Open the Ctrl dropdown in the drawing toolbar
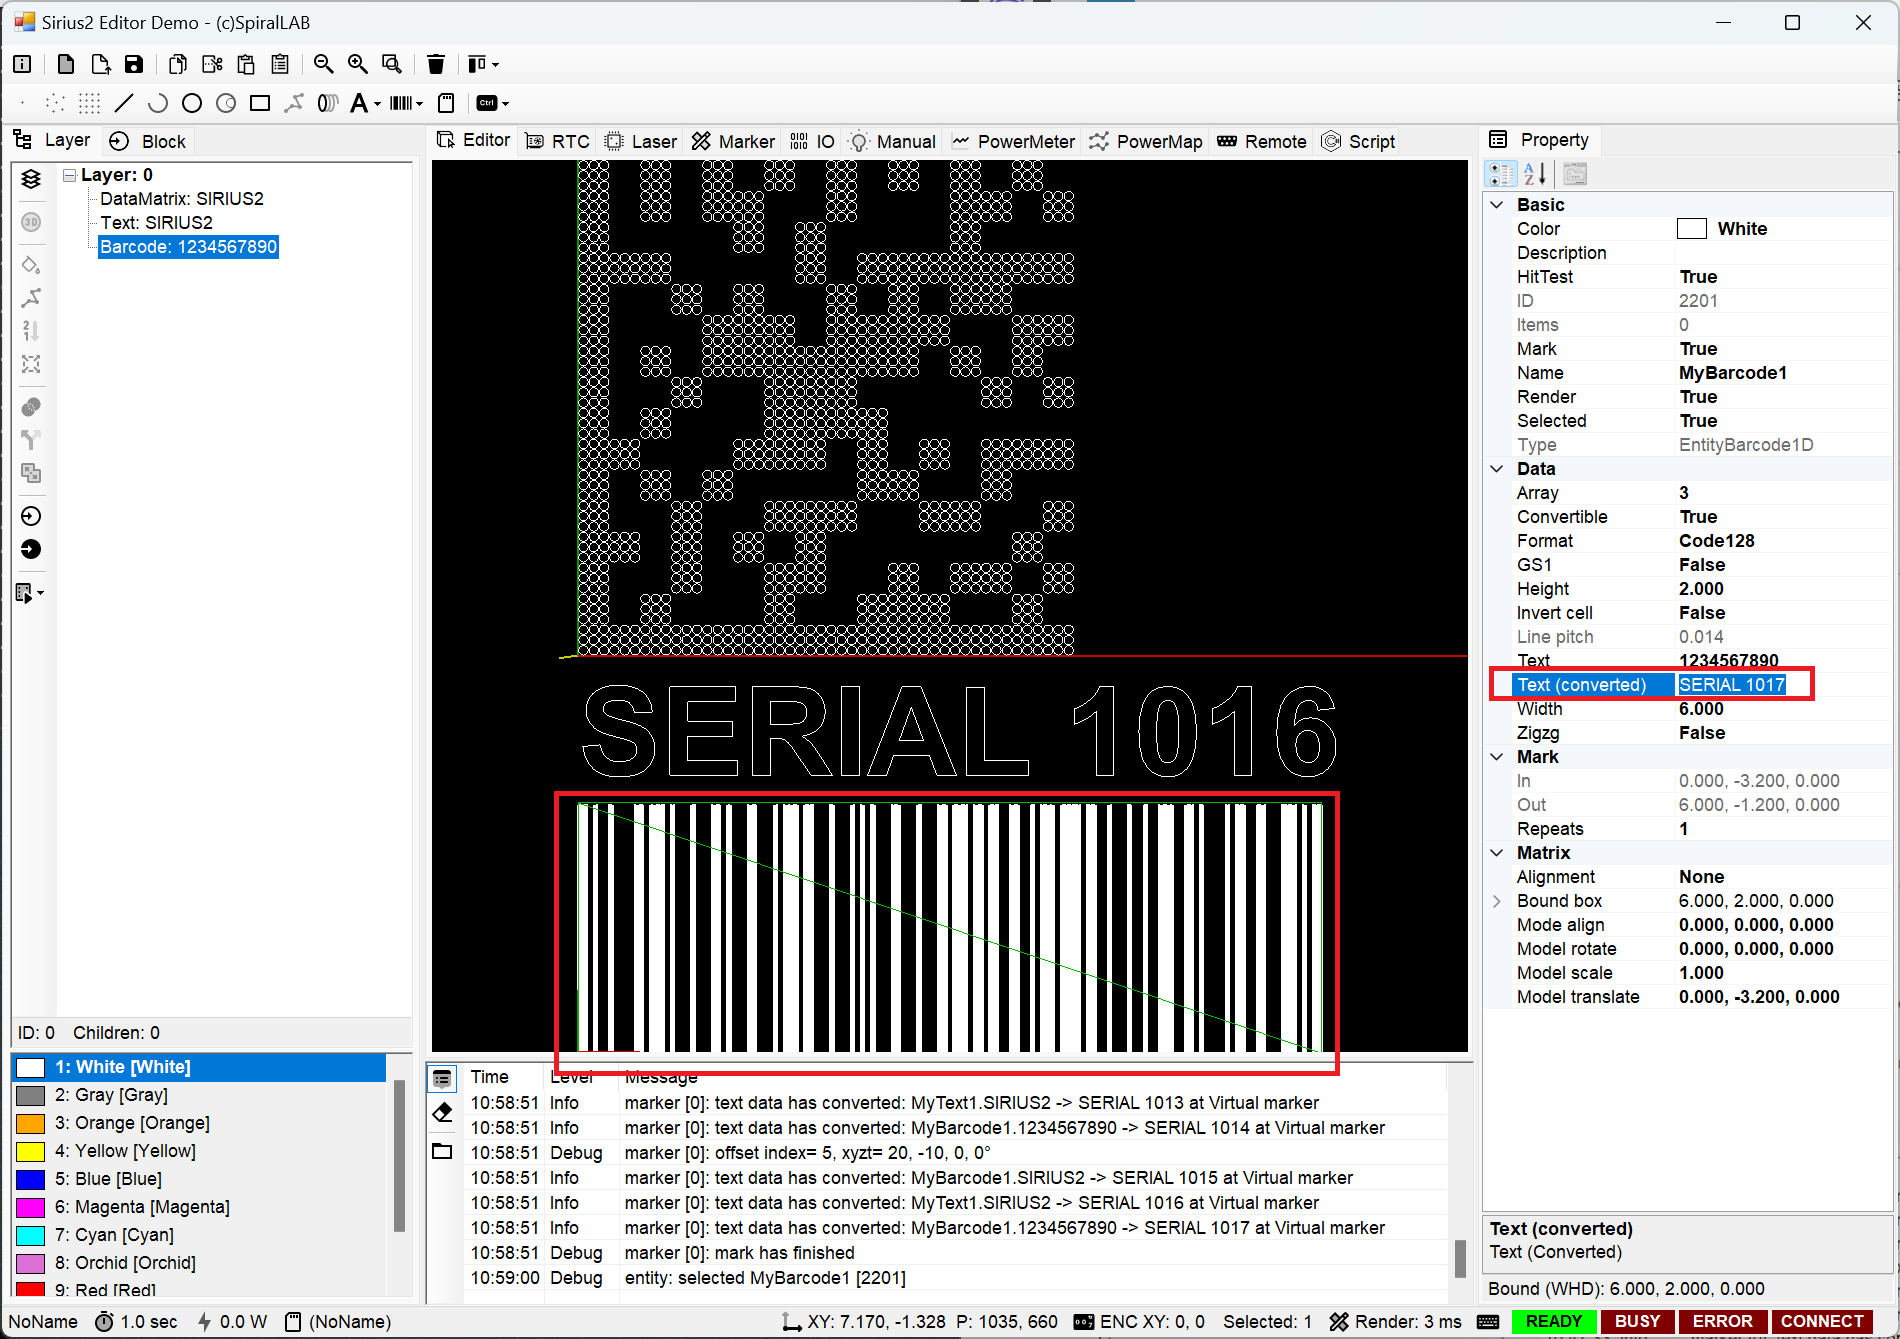Viewport: 1900px width, 1339px height. click(x=505, y=104)
